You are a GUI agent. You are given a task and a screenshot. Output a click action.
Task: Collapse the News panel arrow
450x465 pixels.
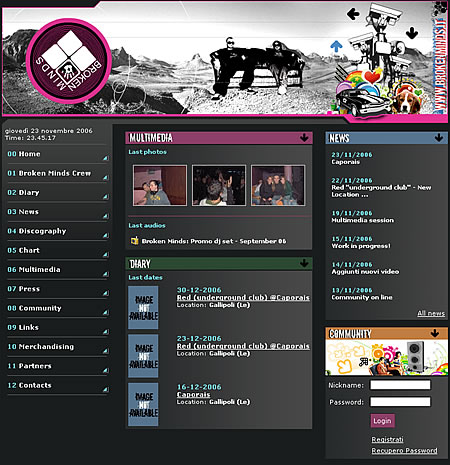pos(439,137)
